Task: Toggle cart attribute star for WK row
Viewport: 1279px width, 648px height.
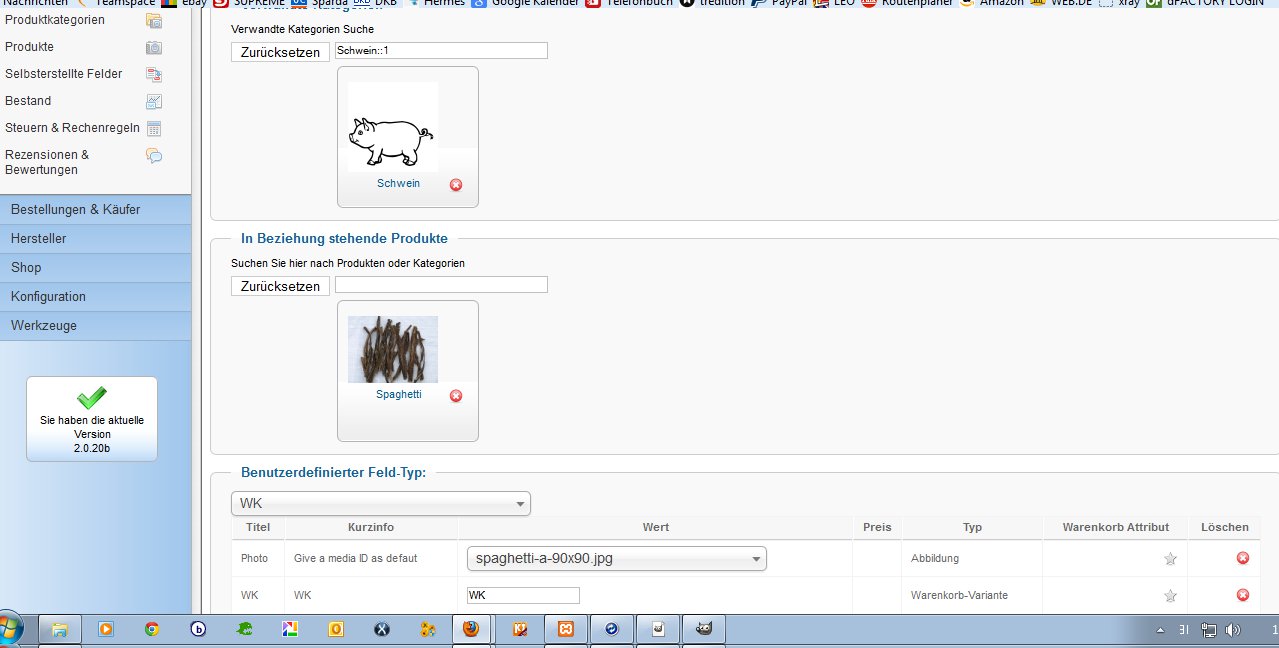Action: (1170, 596)
